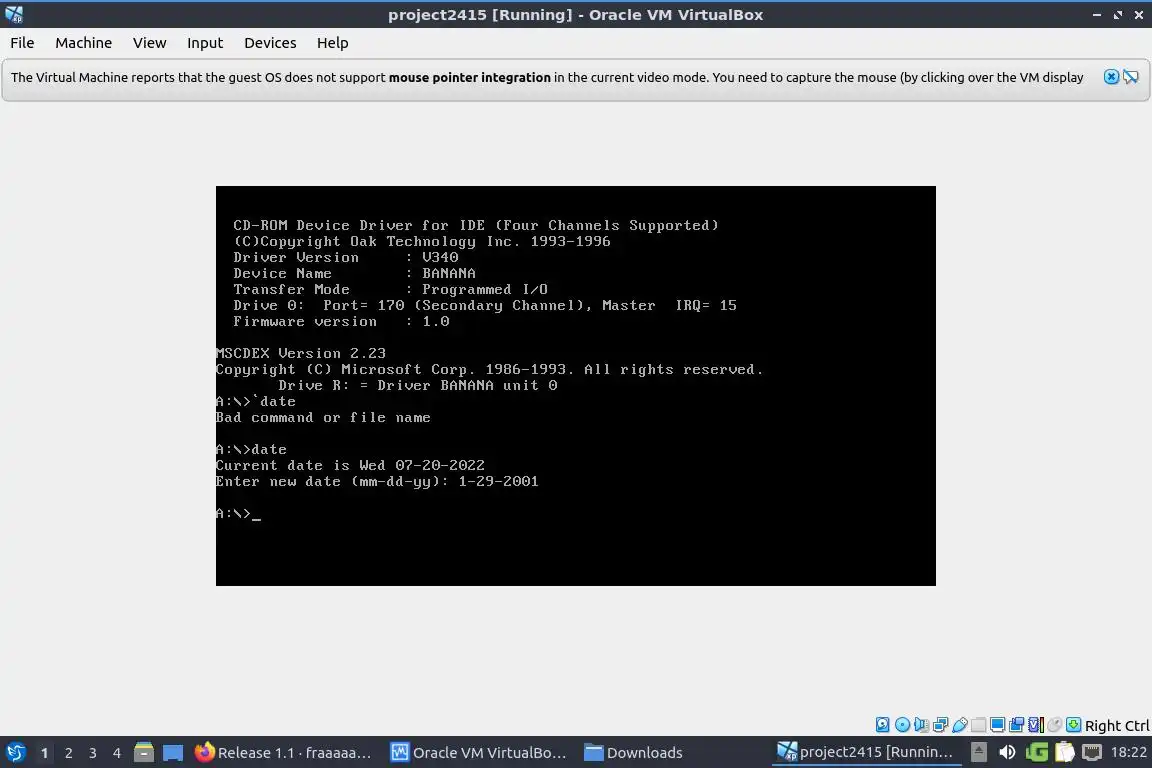The image size is (1152, 768).
Task: Switch to Downloads folder window
Action: coord(633,752)
